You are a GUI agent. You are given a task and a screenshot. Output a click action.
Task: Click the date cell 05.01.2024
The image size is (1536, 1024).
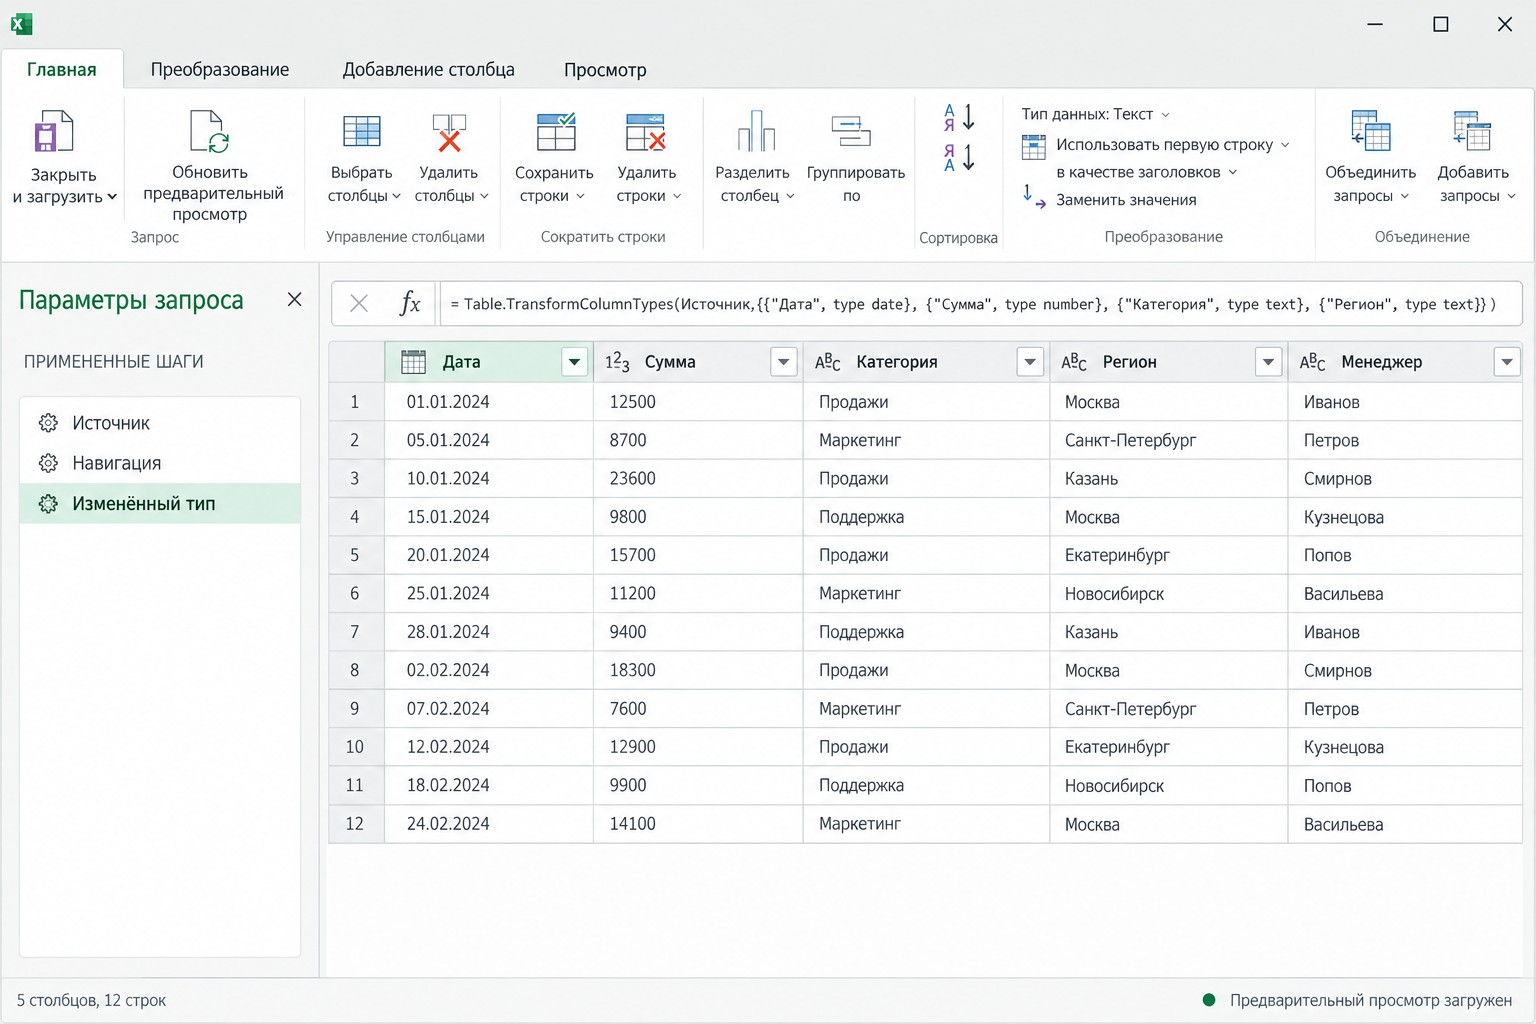[489, 440]
